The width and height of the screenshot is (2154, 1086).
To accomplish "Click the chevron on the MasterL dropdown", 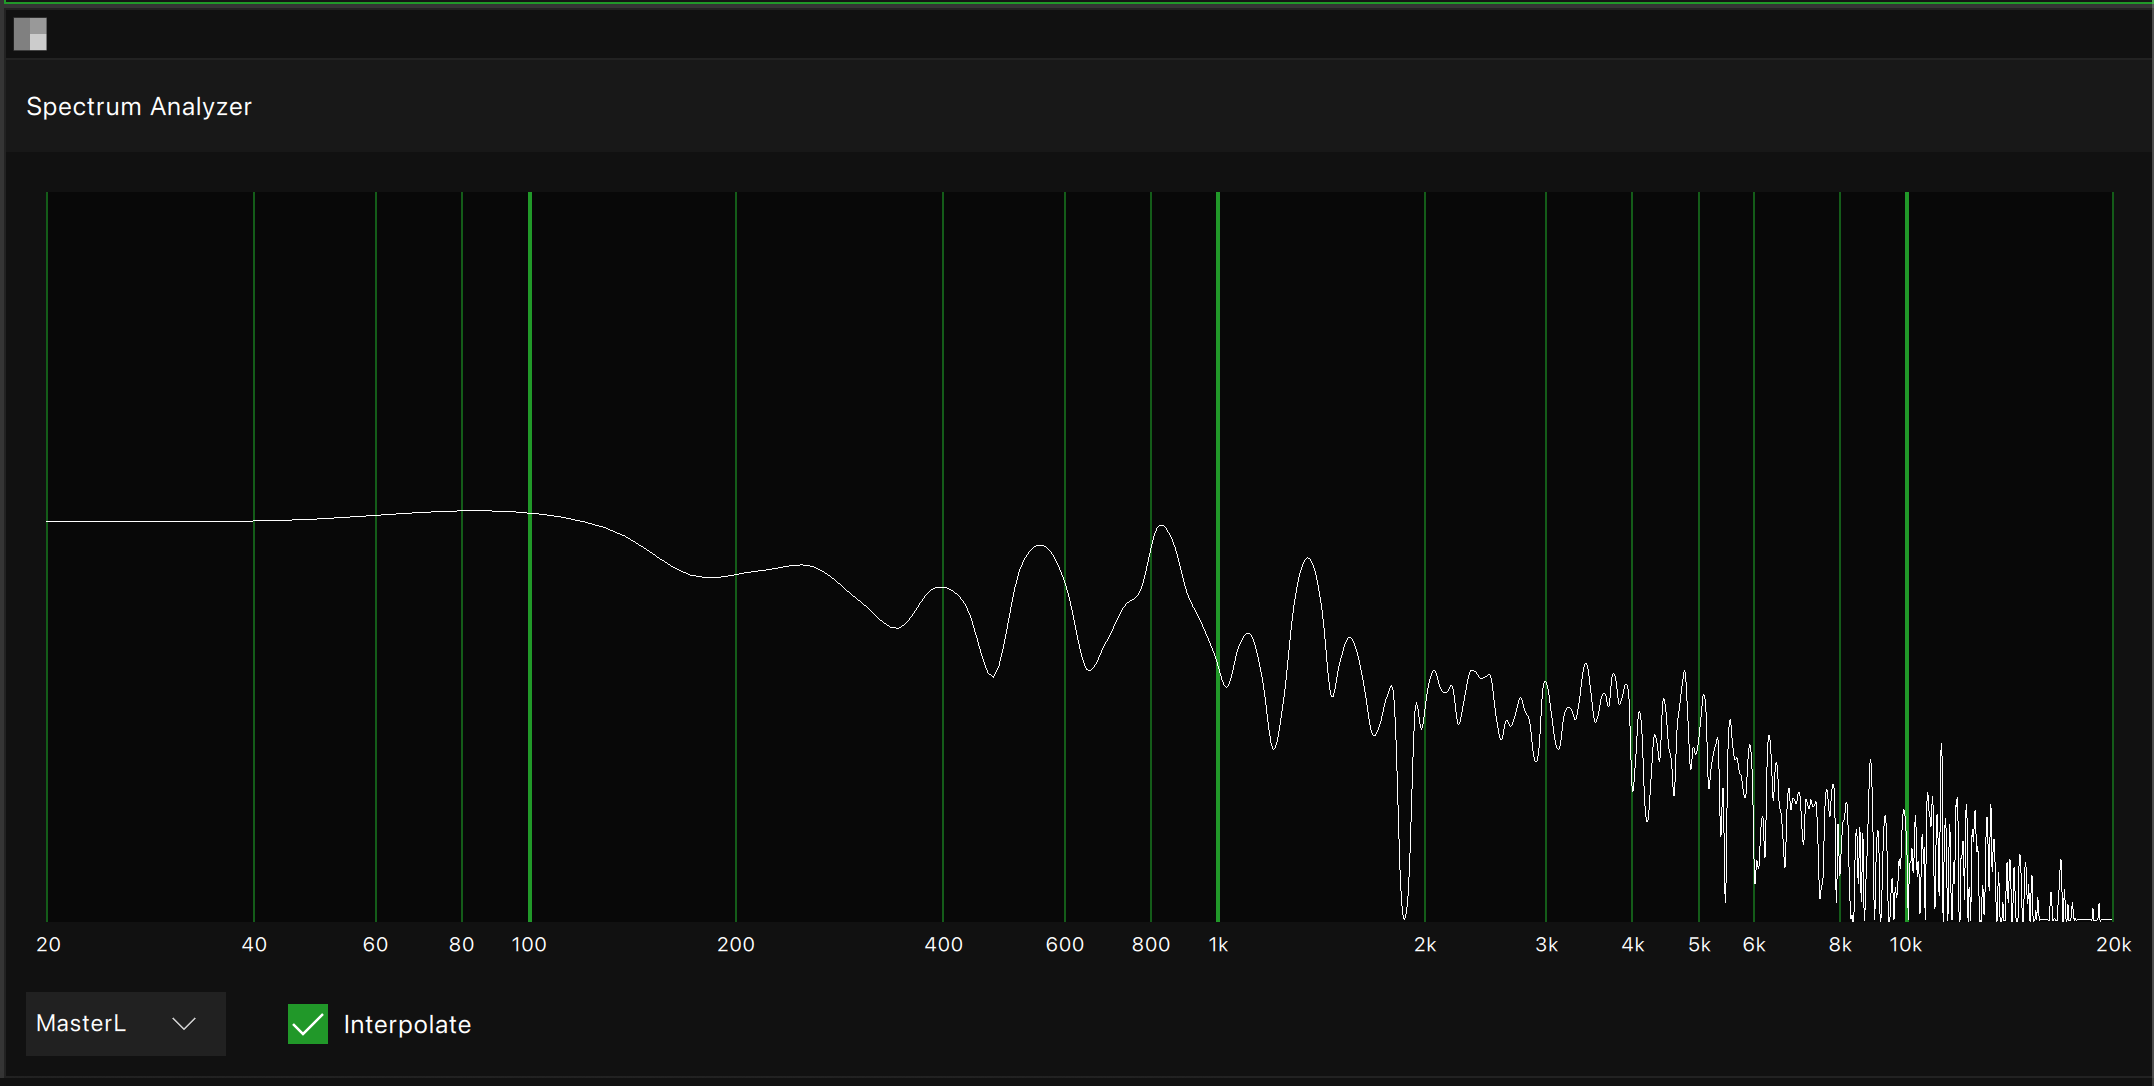I will click(x=183, y=1023).
